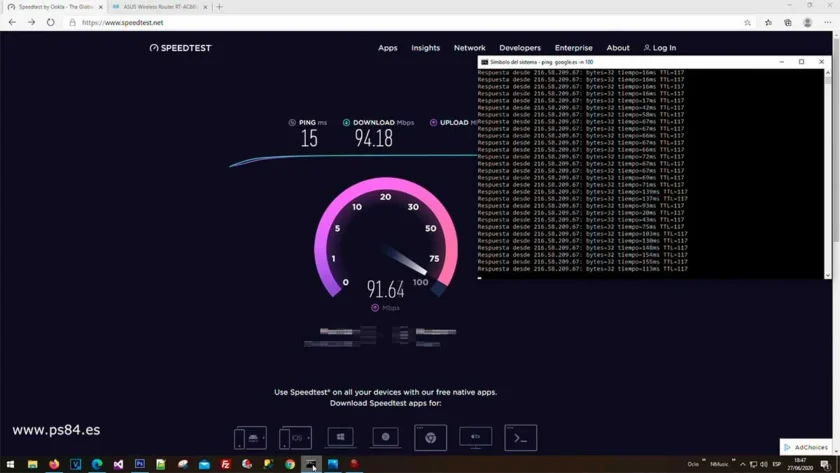This screenshot has width=840, height=473.
Task: Expand the NMusic taskbar toolbar
Action: (733, 460)
